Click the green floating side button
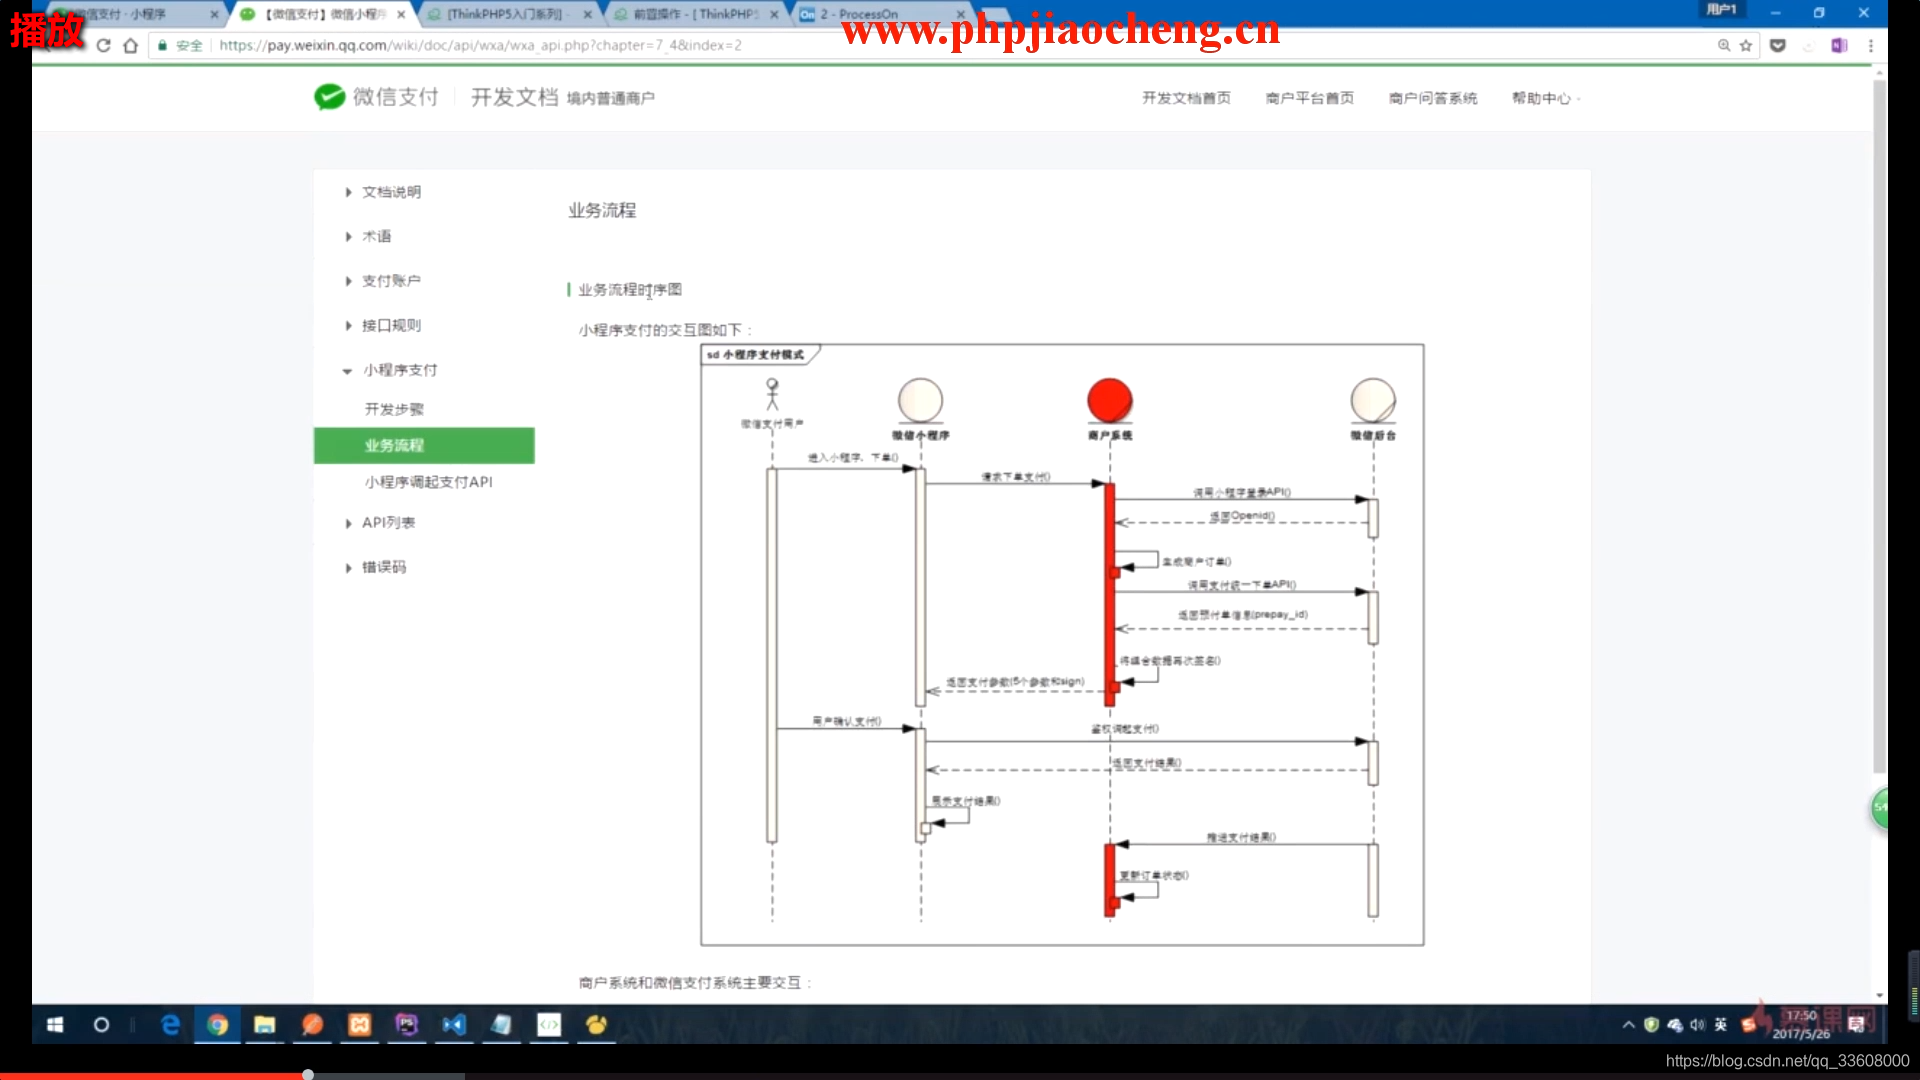This screenshot has height=1080, width=1920. pyautogui.click(x=1879, y=807)
